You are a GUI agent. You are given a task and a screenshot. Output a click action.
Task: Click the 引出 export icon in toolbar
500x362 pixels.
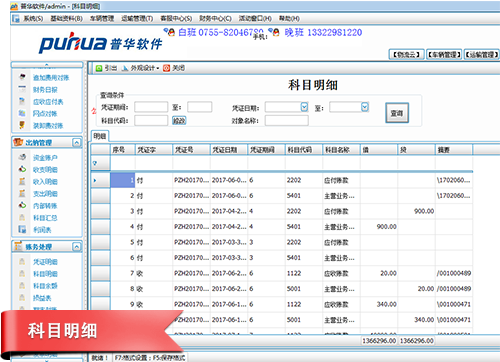[x=99, y=68]
